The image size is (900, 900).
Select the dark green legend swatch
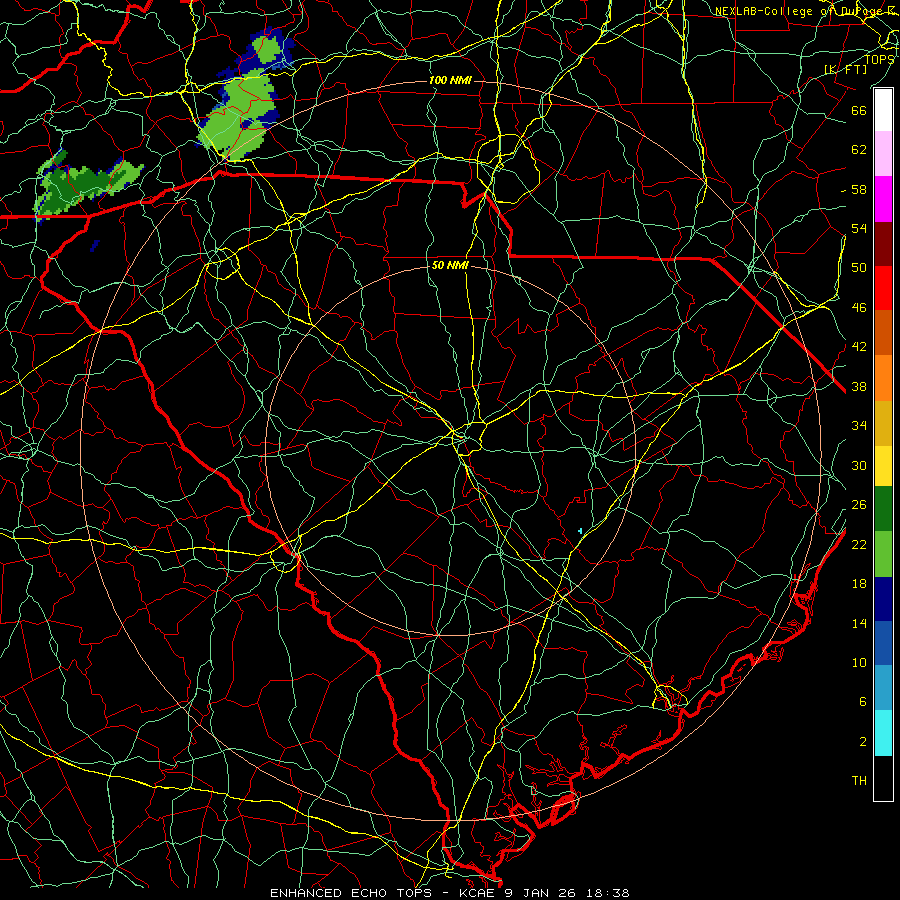(883, 509)
